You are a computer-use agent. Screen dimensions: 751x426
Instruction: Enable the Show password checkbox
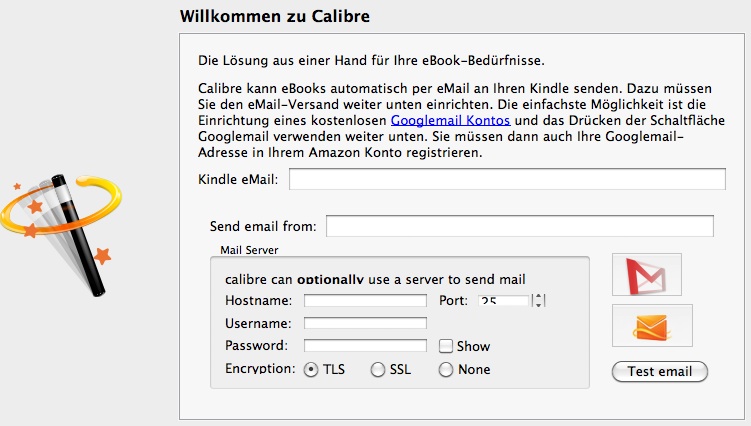pos(446,346)
